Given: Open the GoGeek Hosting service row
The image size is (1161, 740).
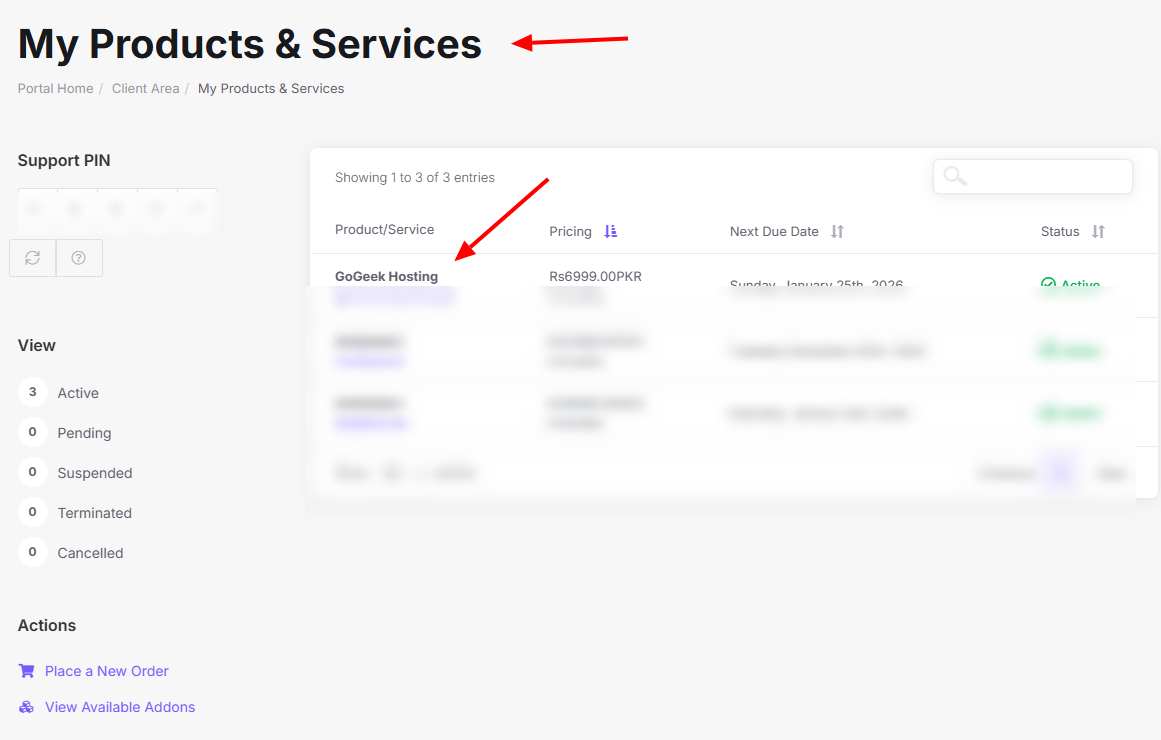Looking at the screenshot, I should [386, 276].
